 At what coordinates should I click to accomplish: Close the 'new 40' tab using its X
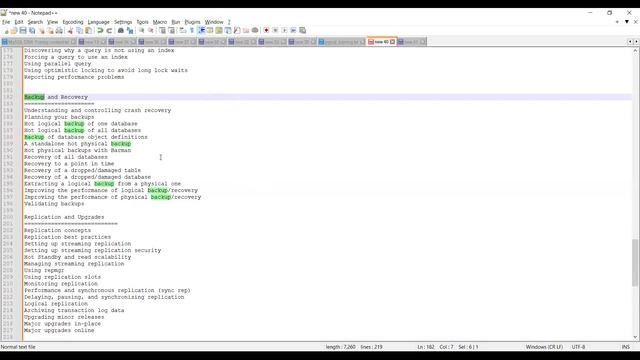point(393,42)
